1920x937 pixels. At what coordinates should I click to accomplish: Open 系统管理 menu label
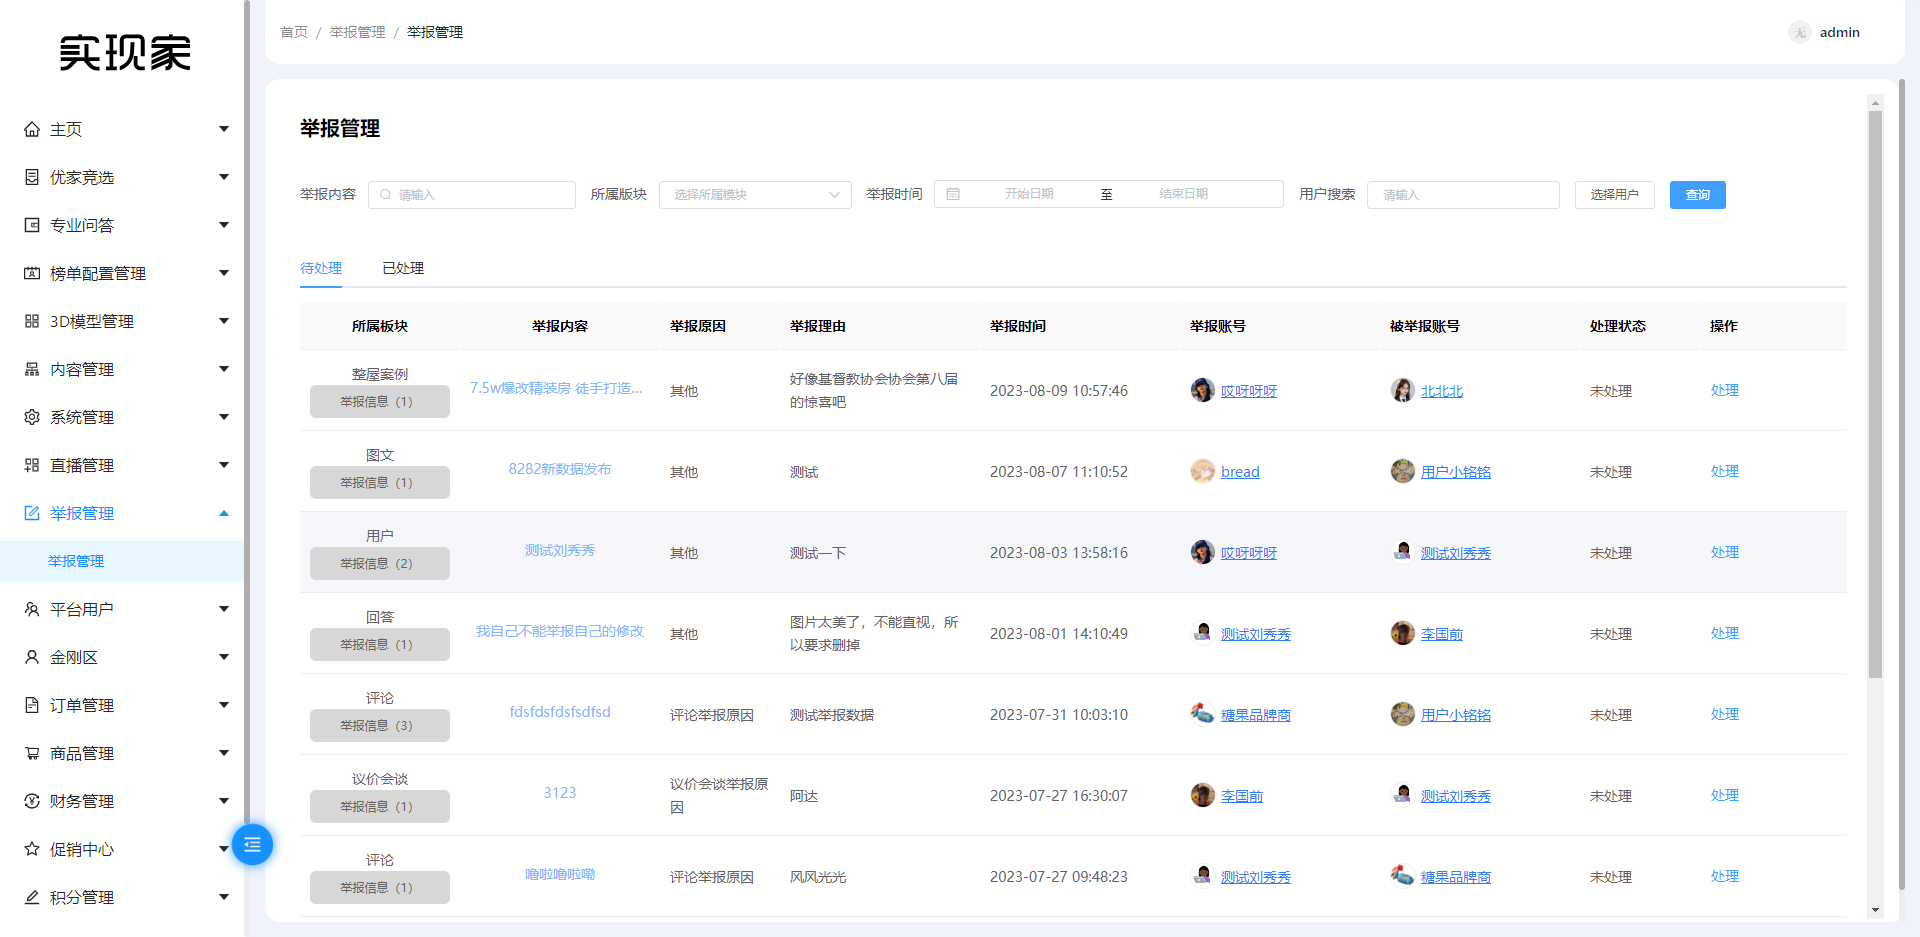(x=82, y=417)
